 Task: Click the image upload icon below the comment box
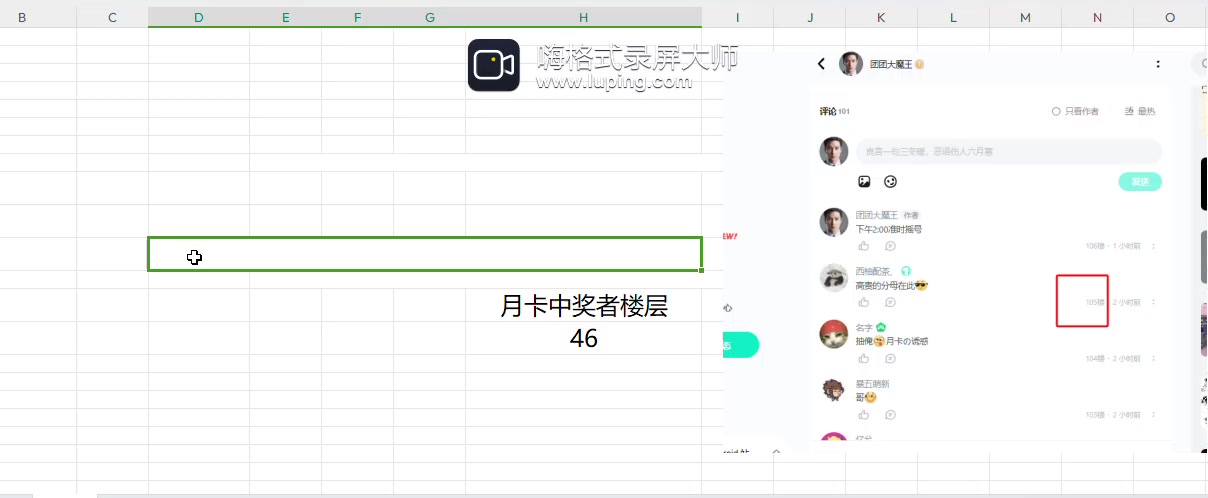tap(864, 181)
